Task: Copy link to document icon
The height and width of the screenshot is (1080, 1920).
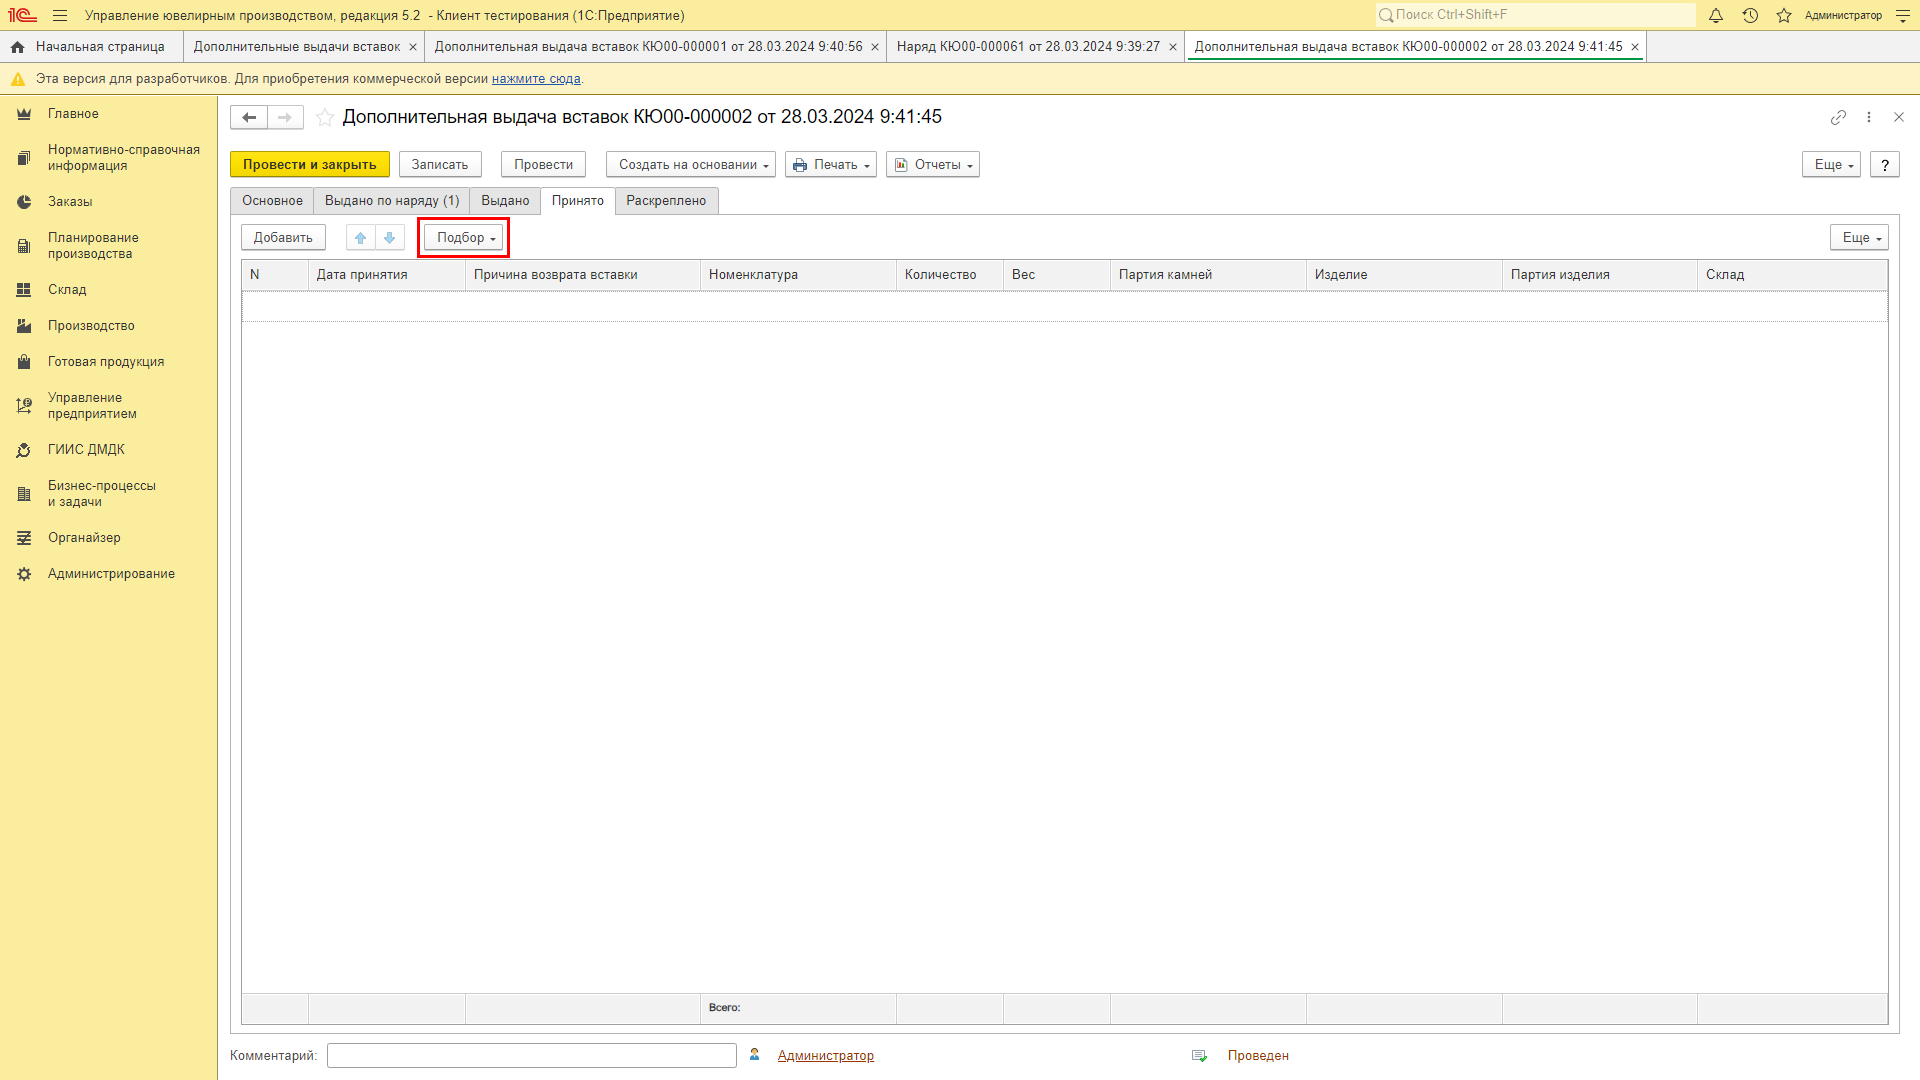Action: coord(1838,117)
